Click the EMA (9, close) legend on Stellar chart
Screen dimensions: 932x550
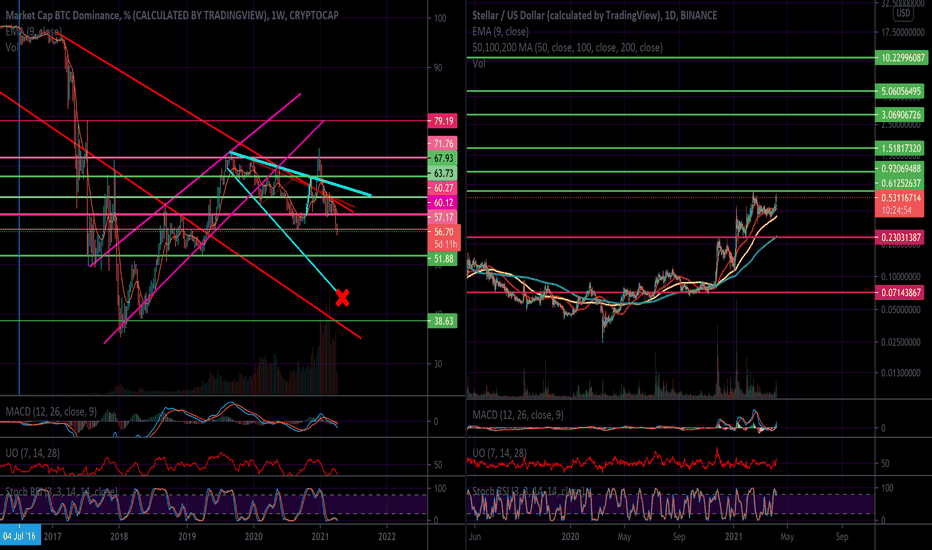500,32
